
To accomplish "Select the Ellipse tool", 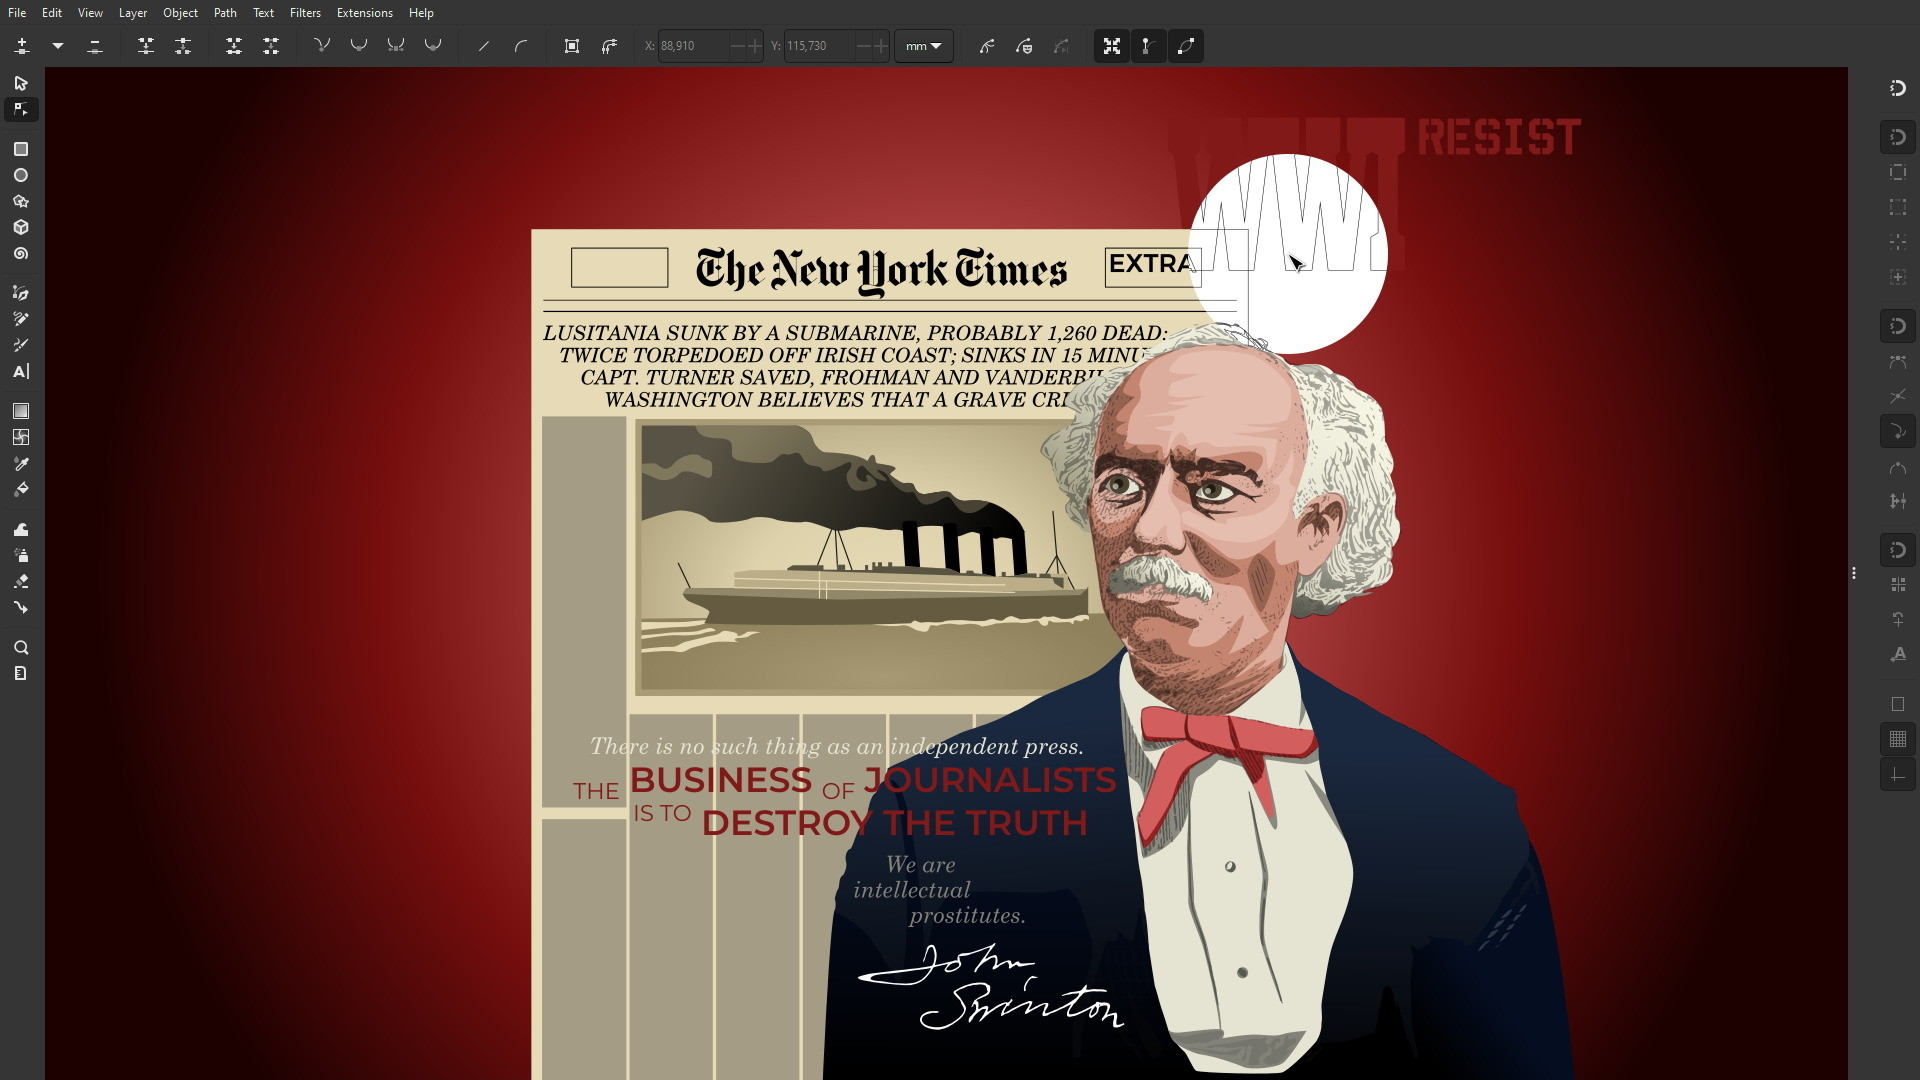I will 21,175.
